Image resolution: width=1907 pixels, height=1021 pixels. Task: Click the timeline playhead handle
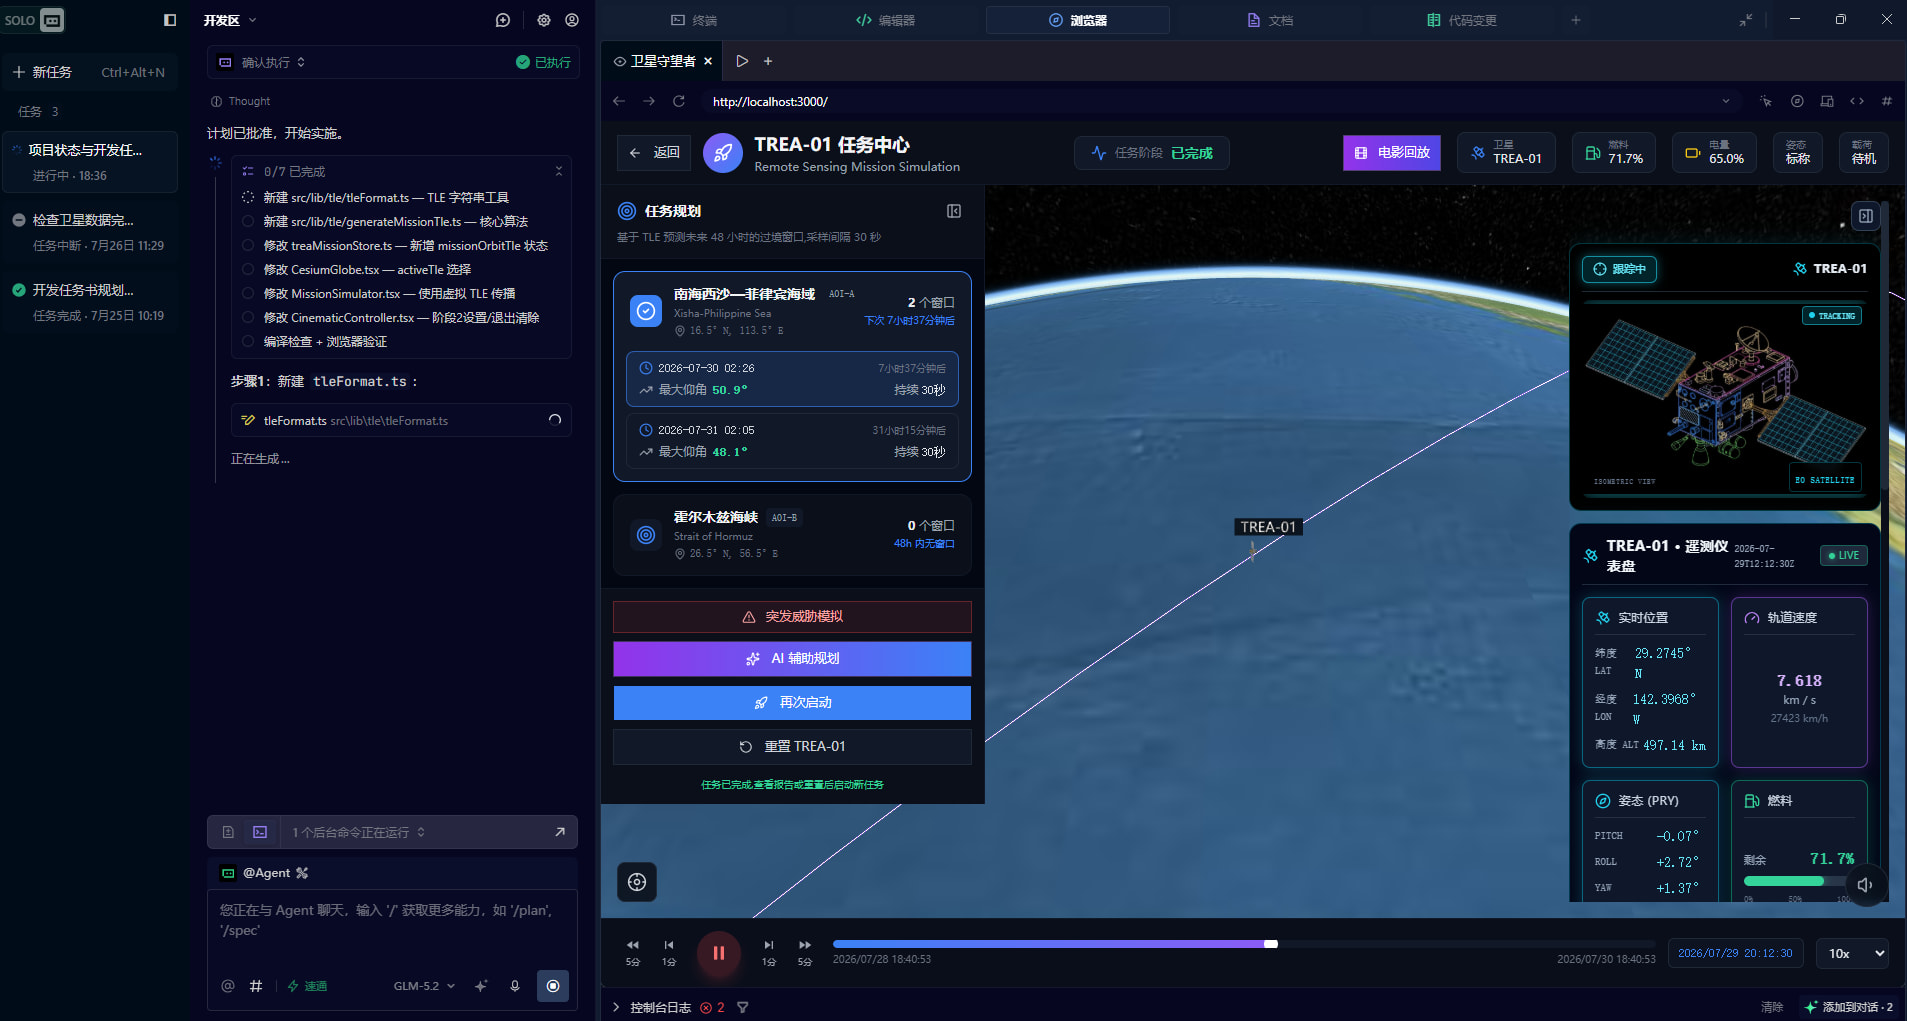click(1271, 944)
